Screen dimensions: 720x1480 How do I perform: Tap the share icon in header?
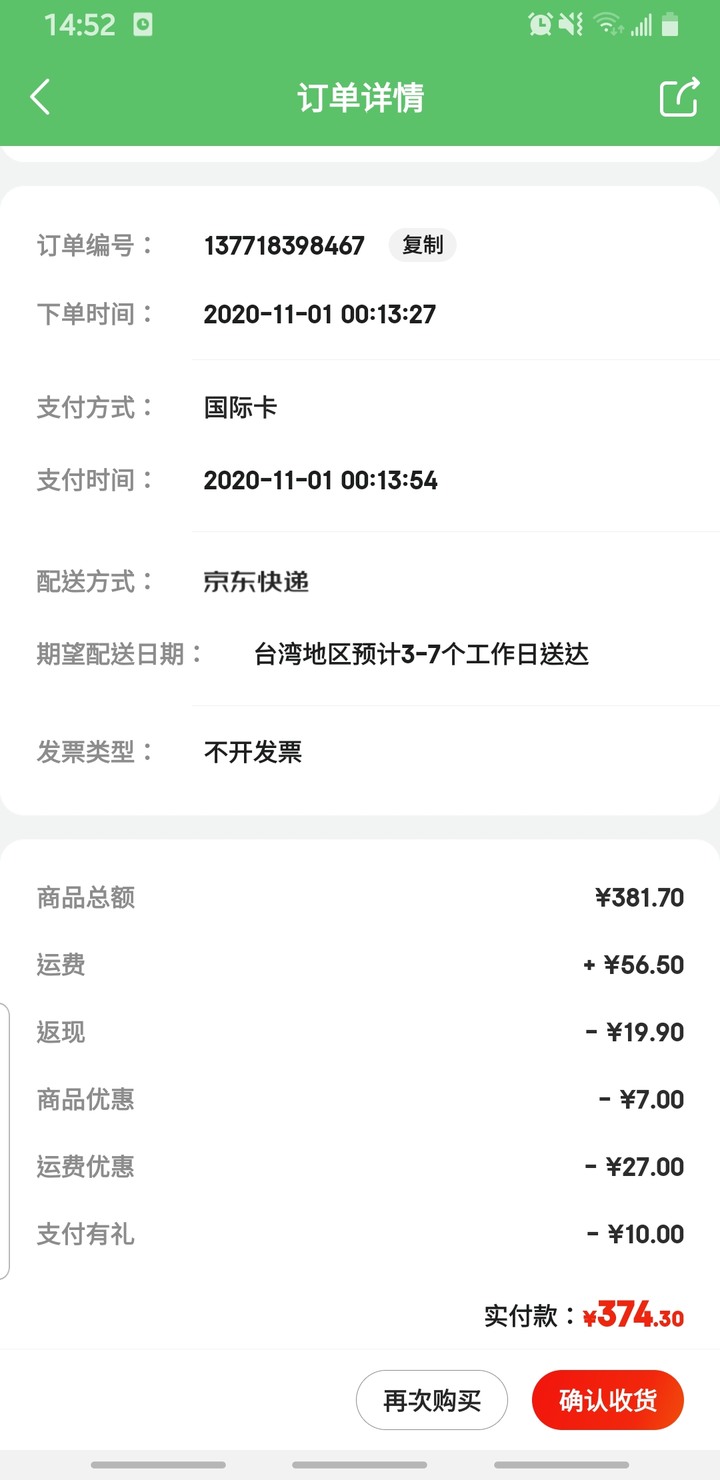click(x=679, y=97)
